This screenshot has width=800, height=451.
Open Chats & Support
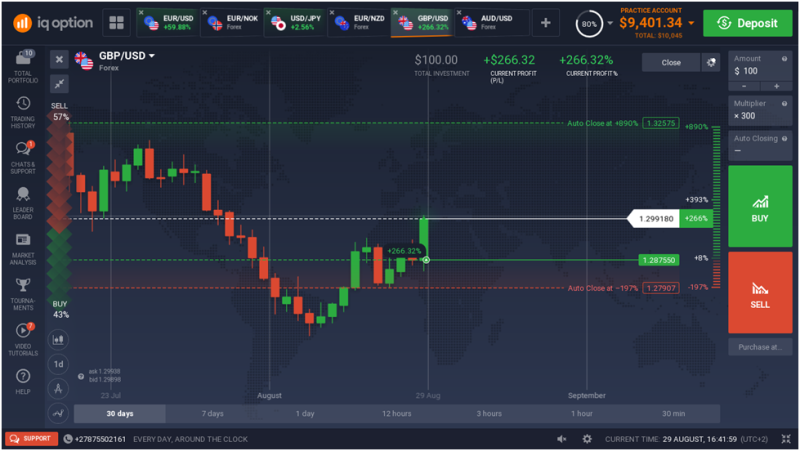(x=23, y=157)
